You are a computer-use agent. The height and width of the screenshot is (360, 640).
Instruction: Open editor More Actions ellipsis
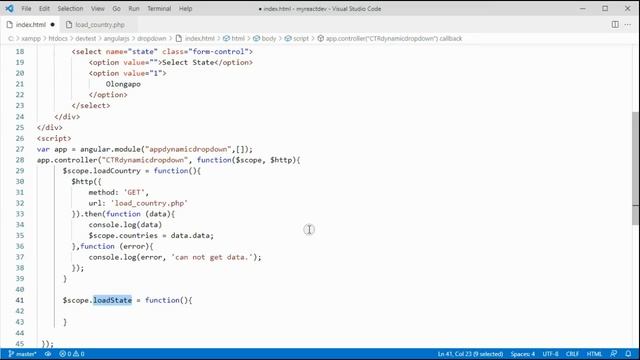(628, 24)
